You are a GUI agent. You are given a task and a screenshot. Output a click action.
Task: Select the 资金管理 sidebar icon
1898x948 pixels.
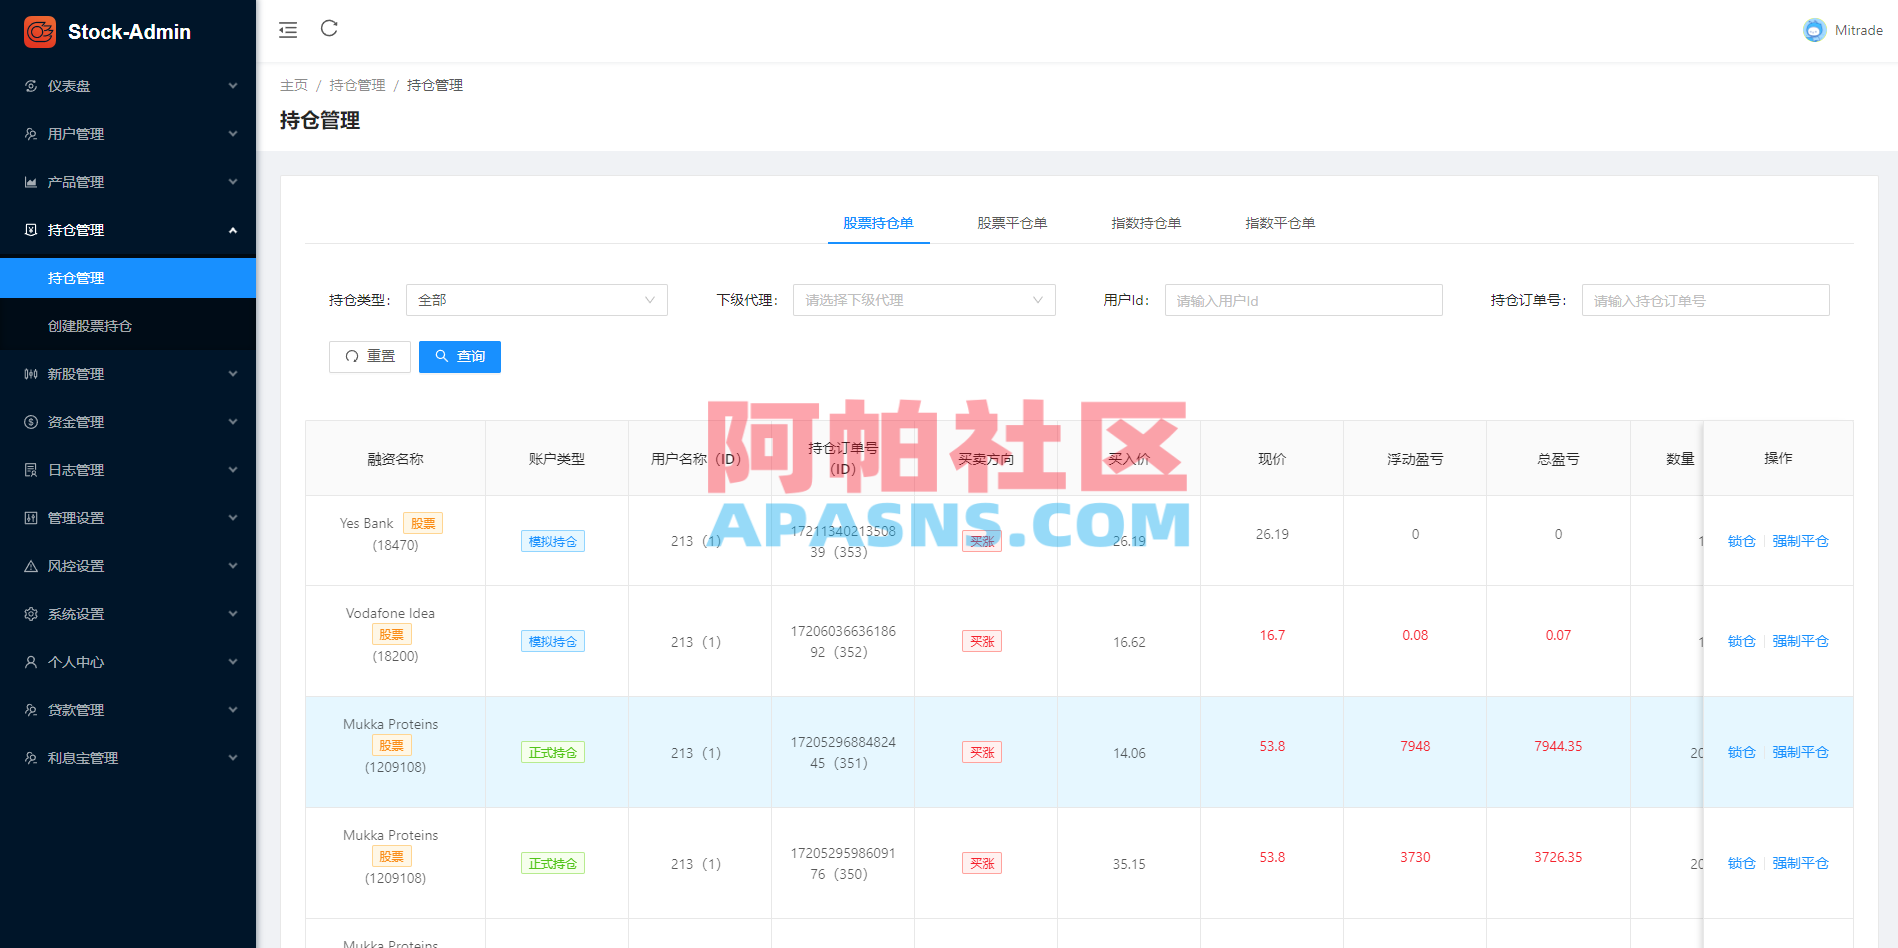[30, 421]
